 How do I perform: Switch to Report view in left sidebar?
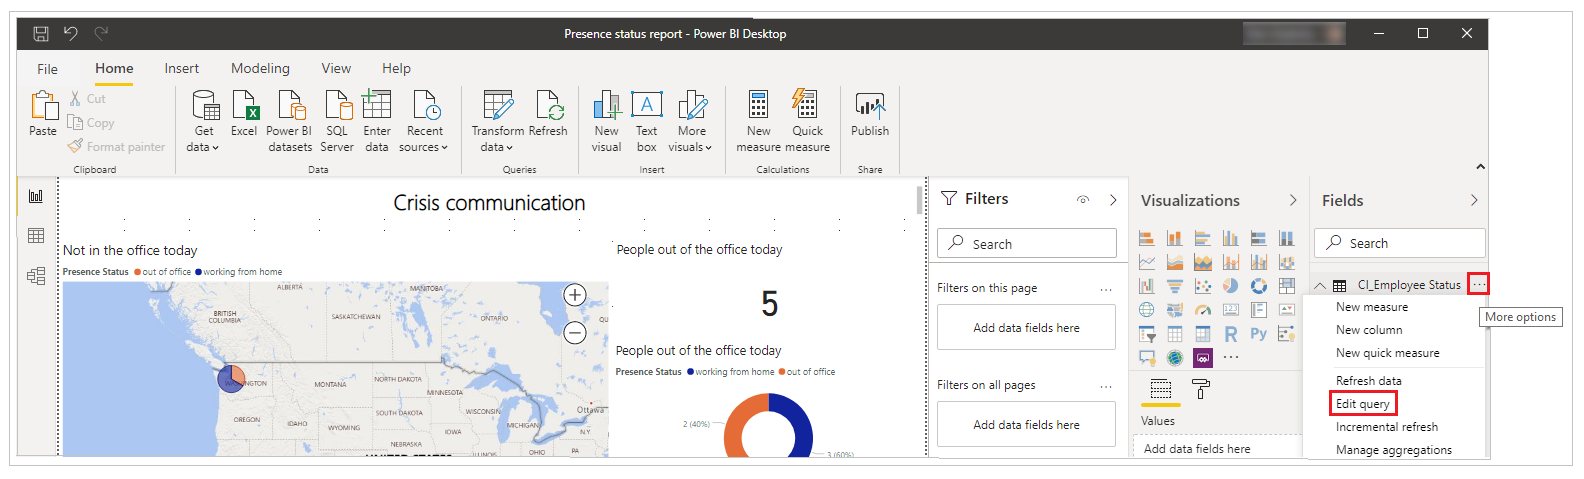pyautogui.click(x=36, y=196)
